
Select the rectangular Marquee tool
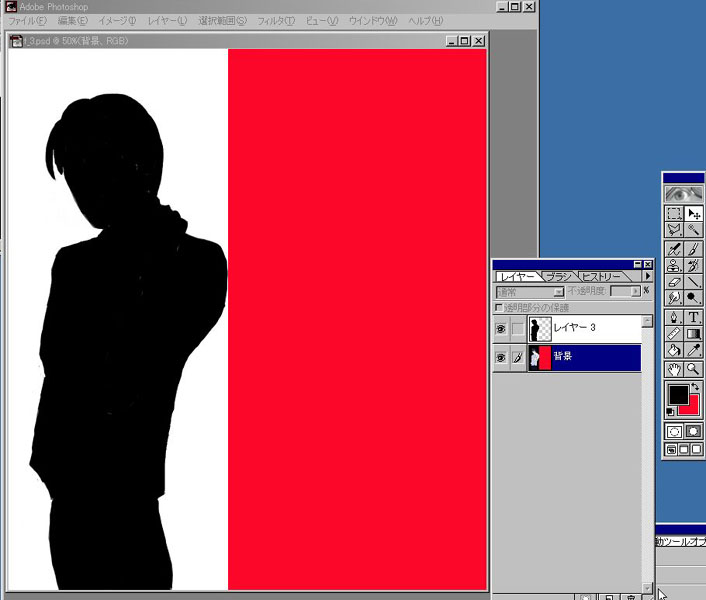tap(675, 213)
